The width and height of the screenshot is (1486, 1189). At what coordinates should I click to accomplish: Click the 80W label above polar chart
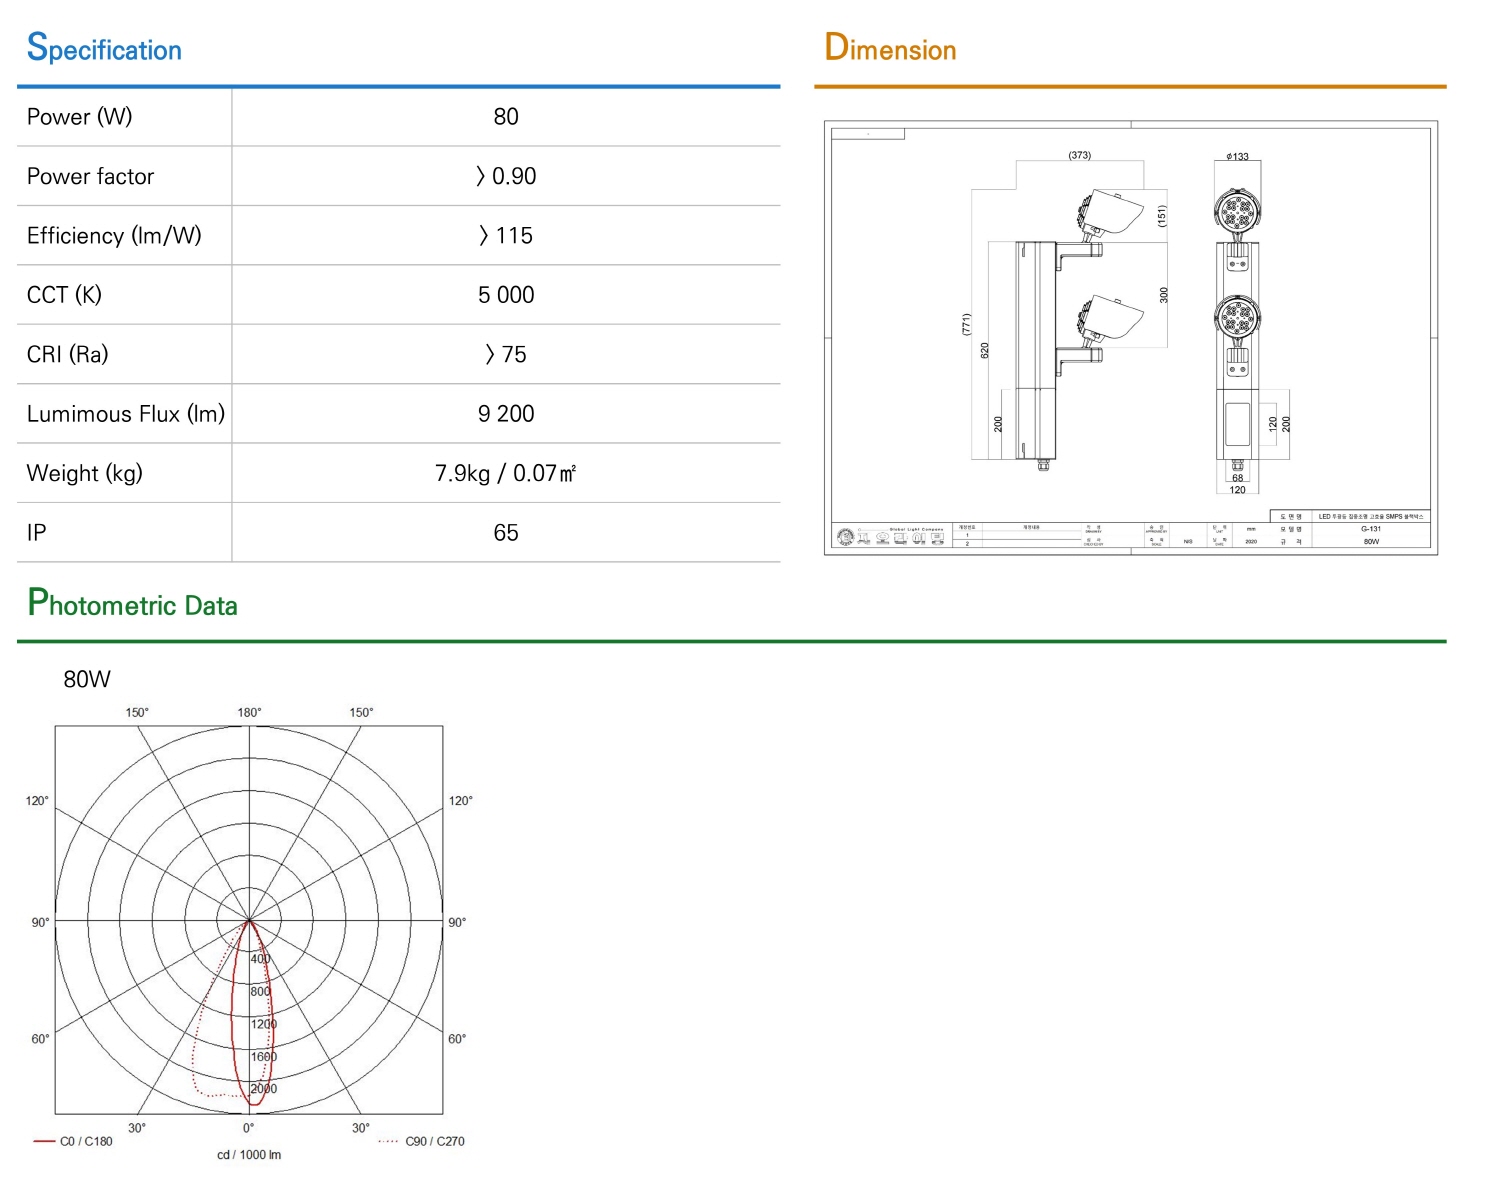pyautogui.click(x=87, y=680)
